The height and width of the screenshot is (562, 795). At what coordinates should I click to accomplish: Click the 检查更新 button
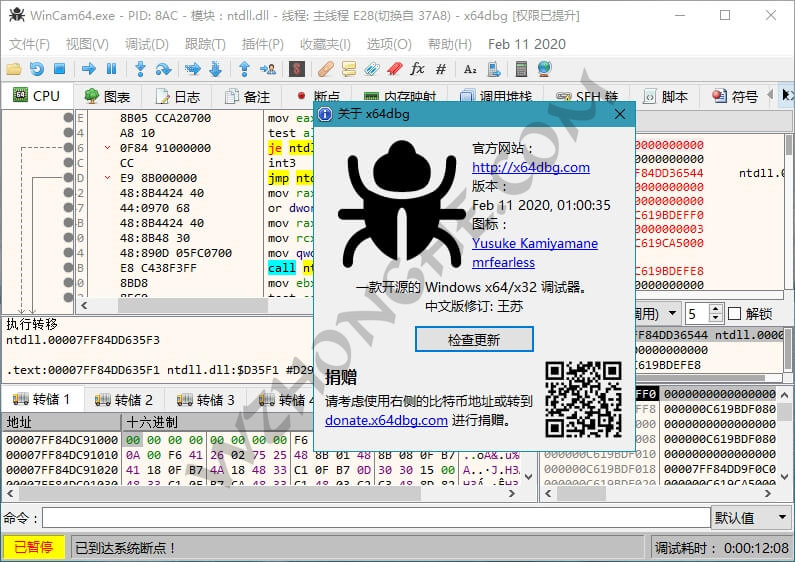click(474, 339)
